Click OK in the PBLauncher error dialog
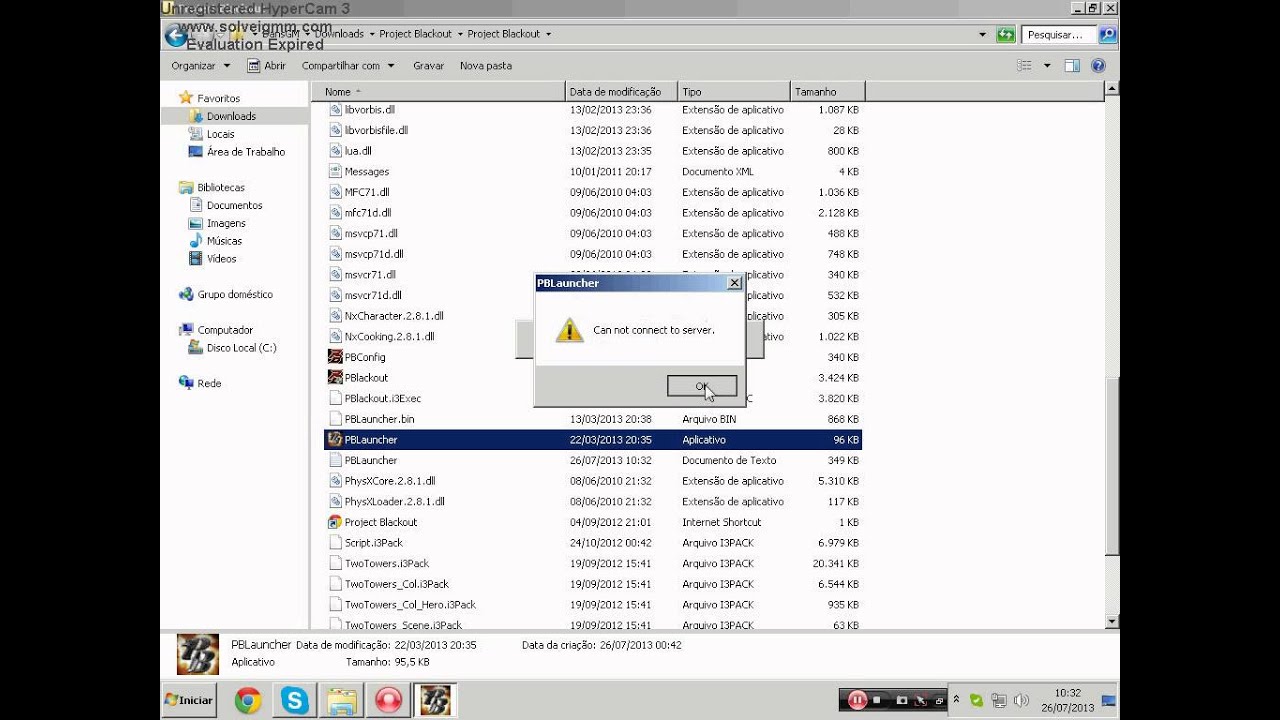The image size is (1280, 720). [x=702, y=386]
